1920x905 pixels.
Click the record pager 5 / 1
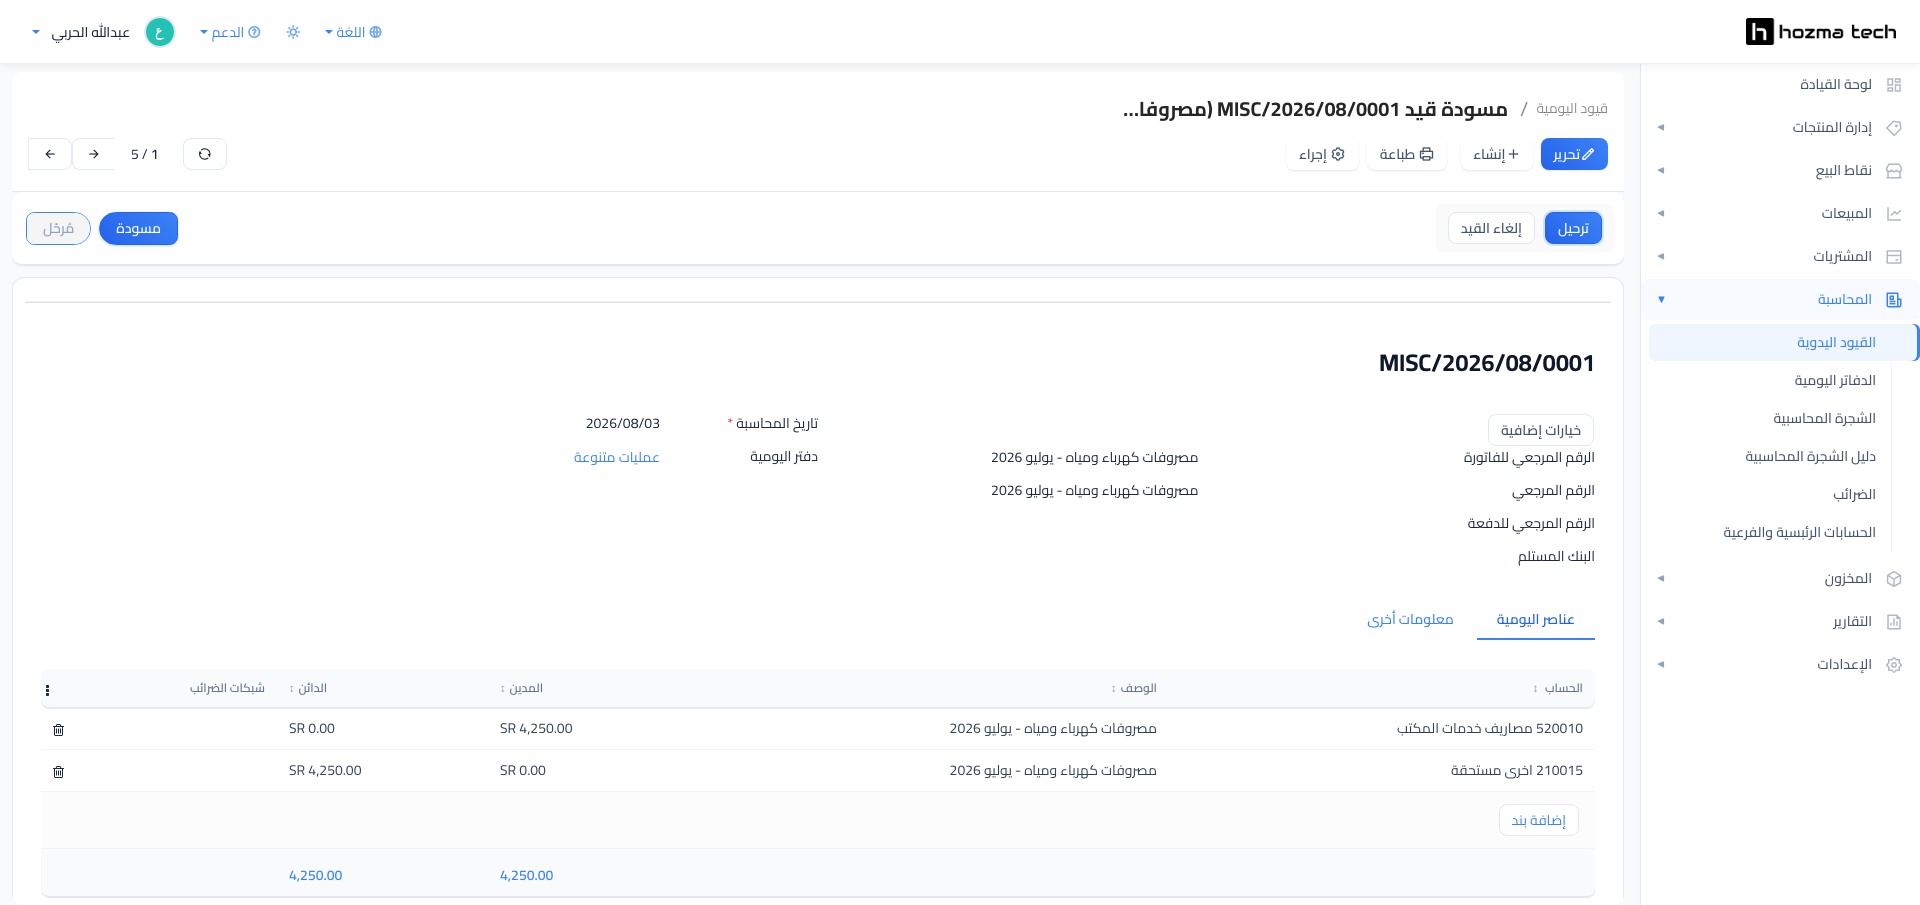coord(144,154)
